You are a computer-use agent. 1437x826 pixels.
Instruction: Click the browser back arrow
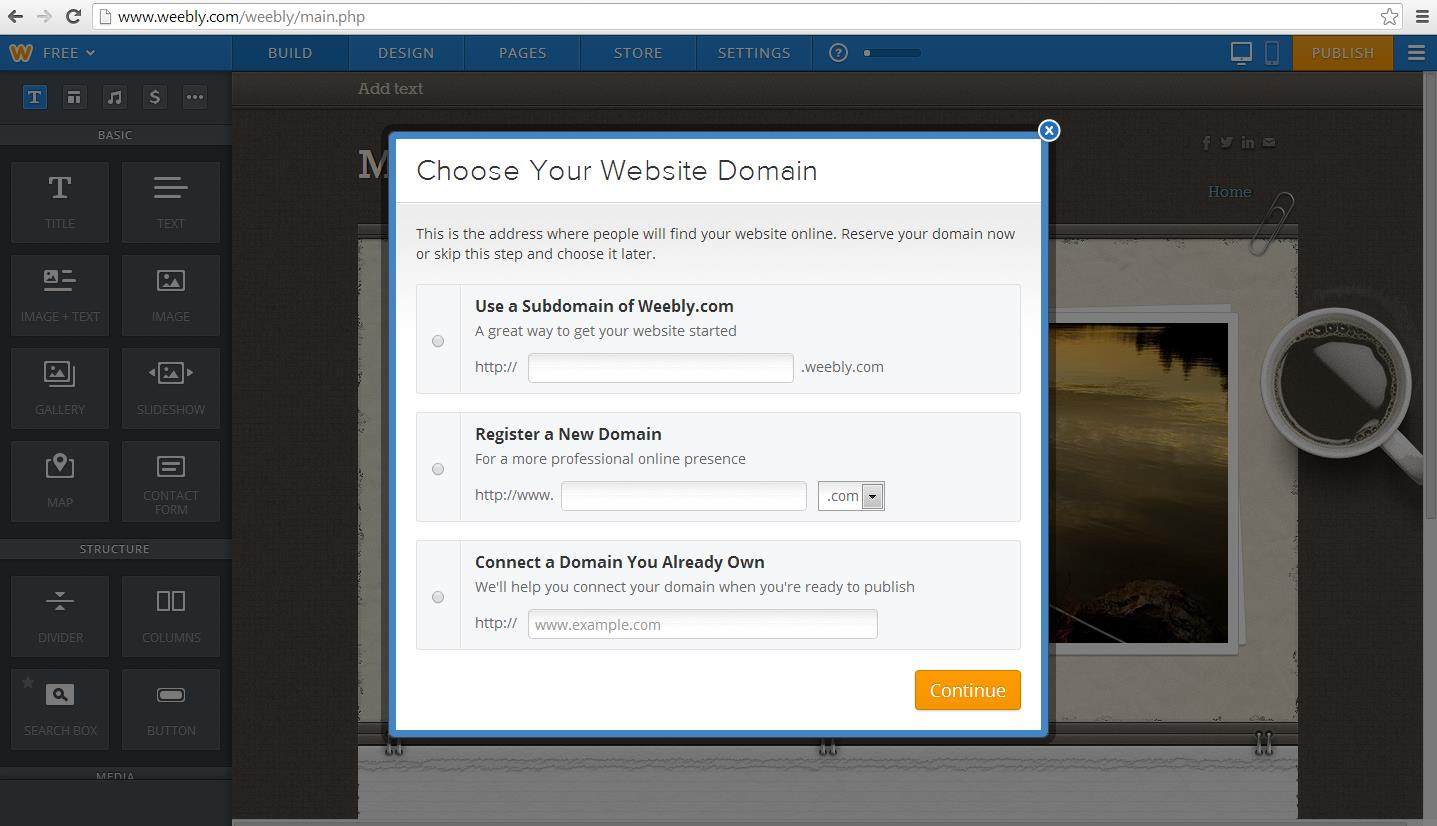click(x=15, y=16)
